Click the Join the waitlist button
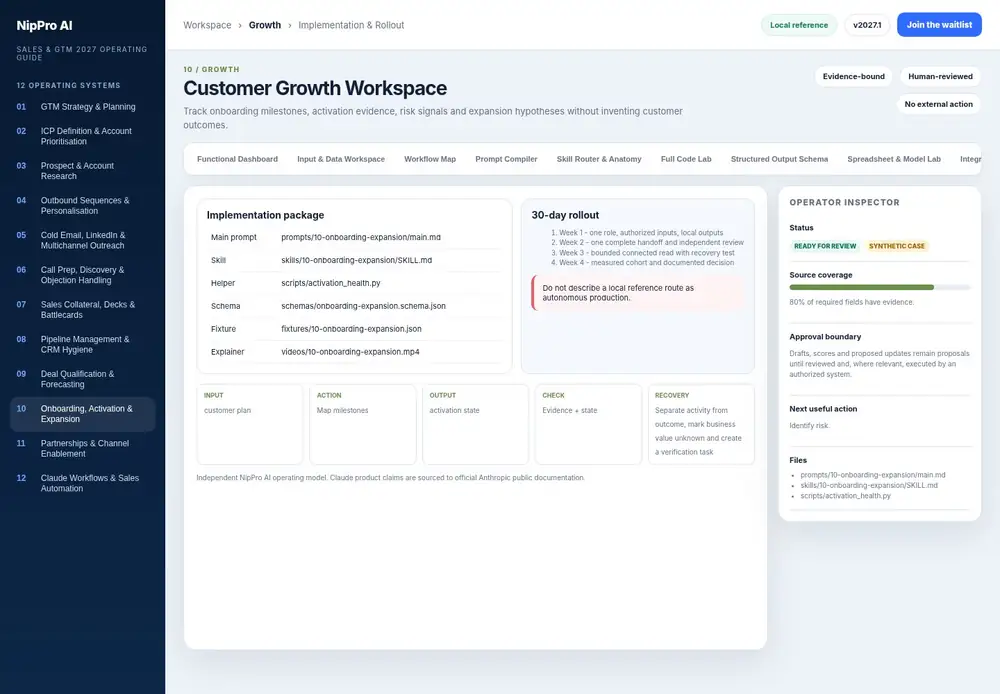 click(939, 25)
